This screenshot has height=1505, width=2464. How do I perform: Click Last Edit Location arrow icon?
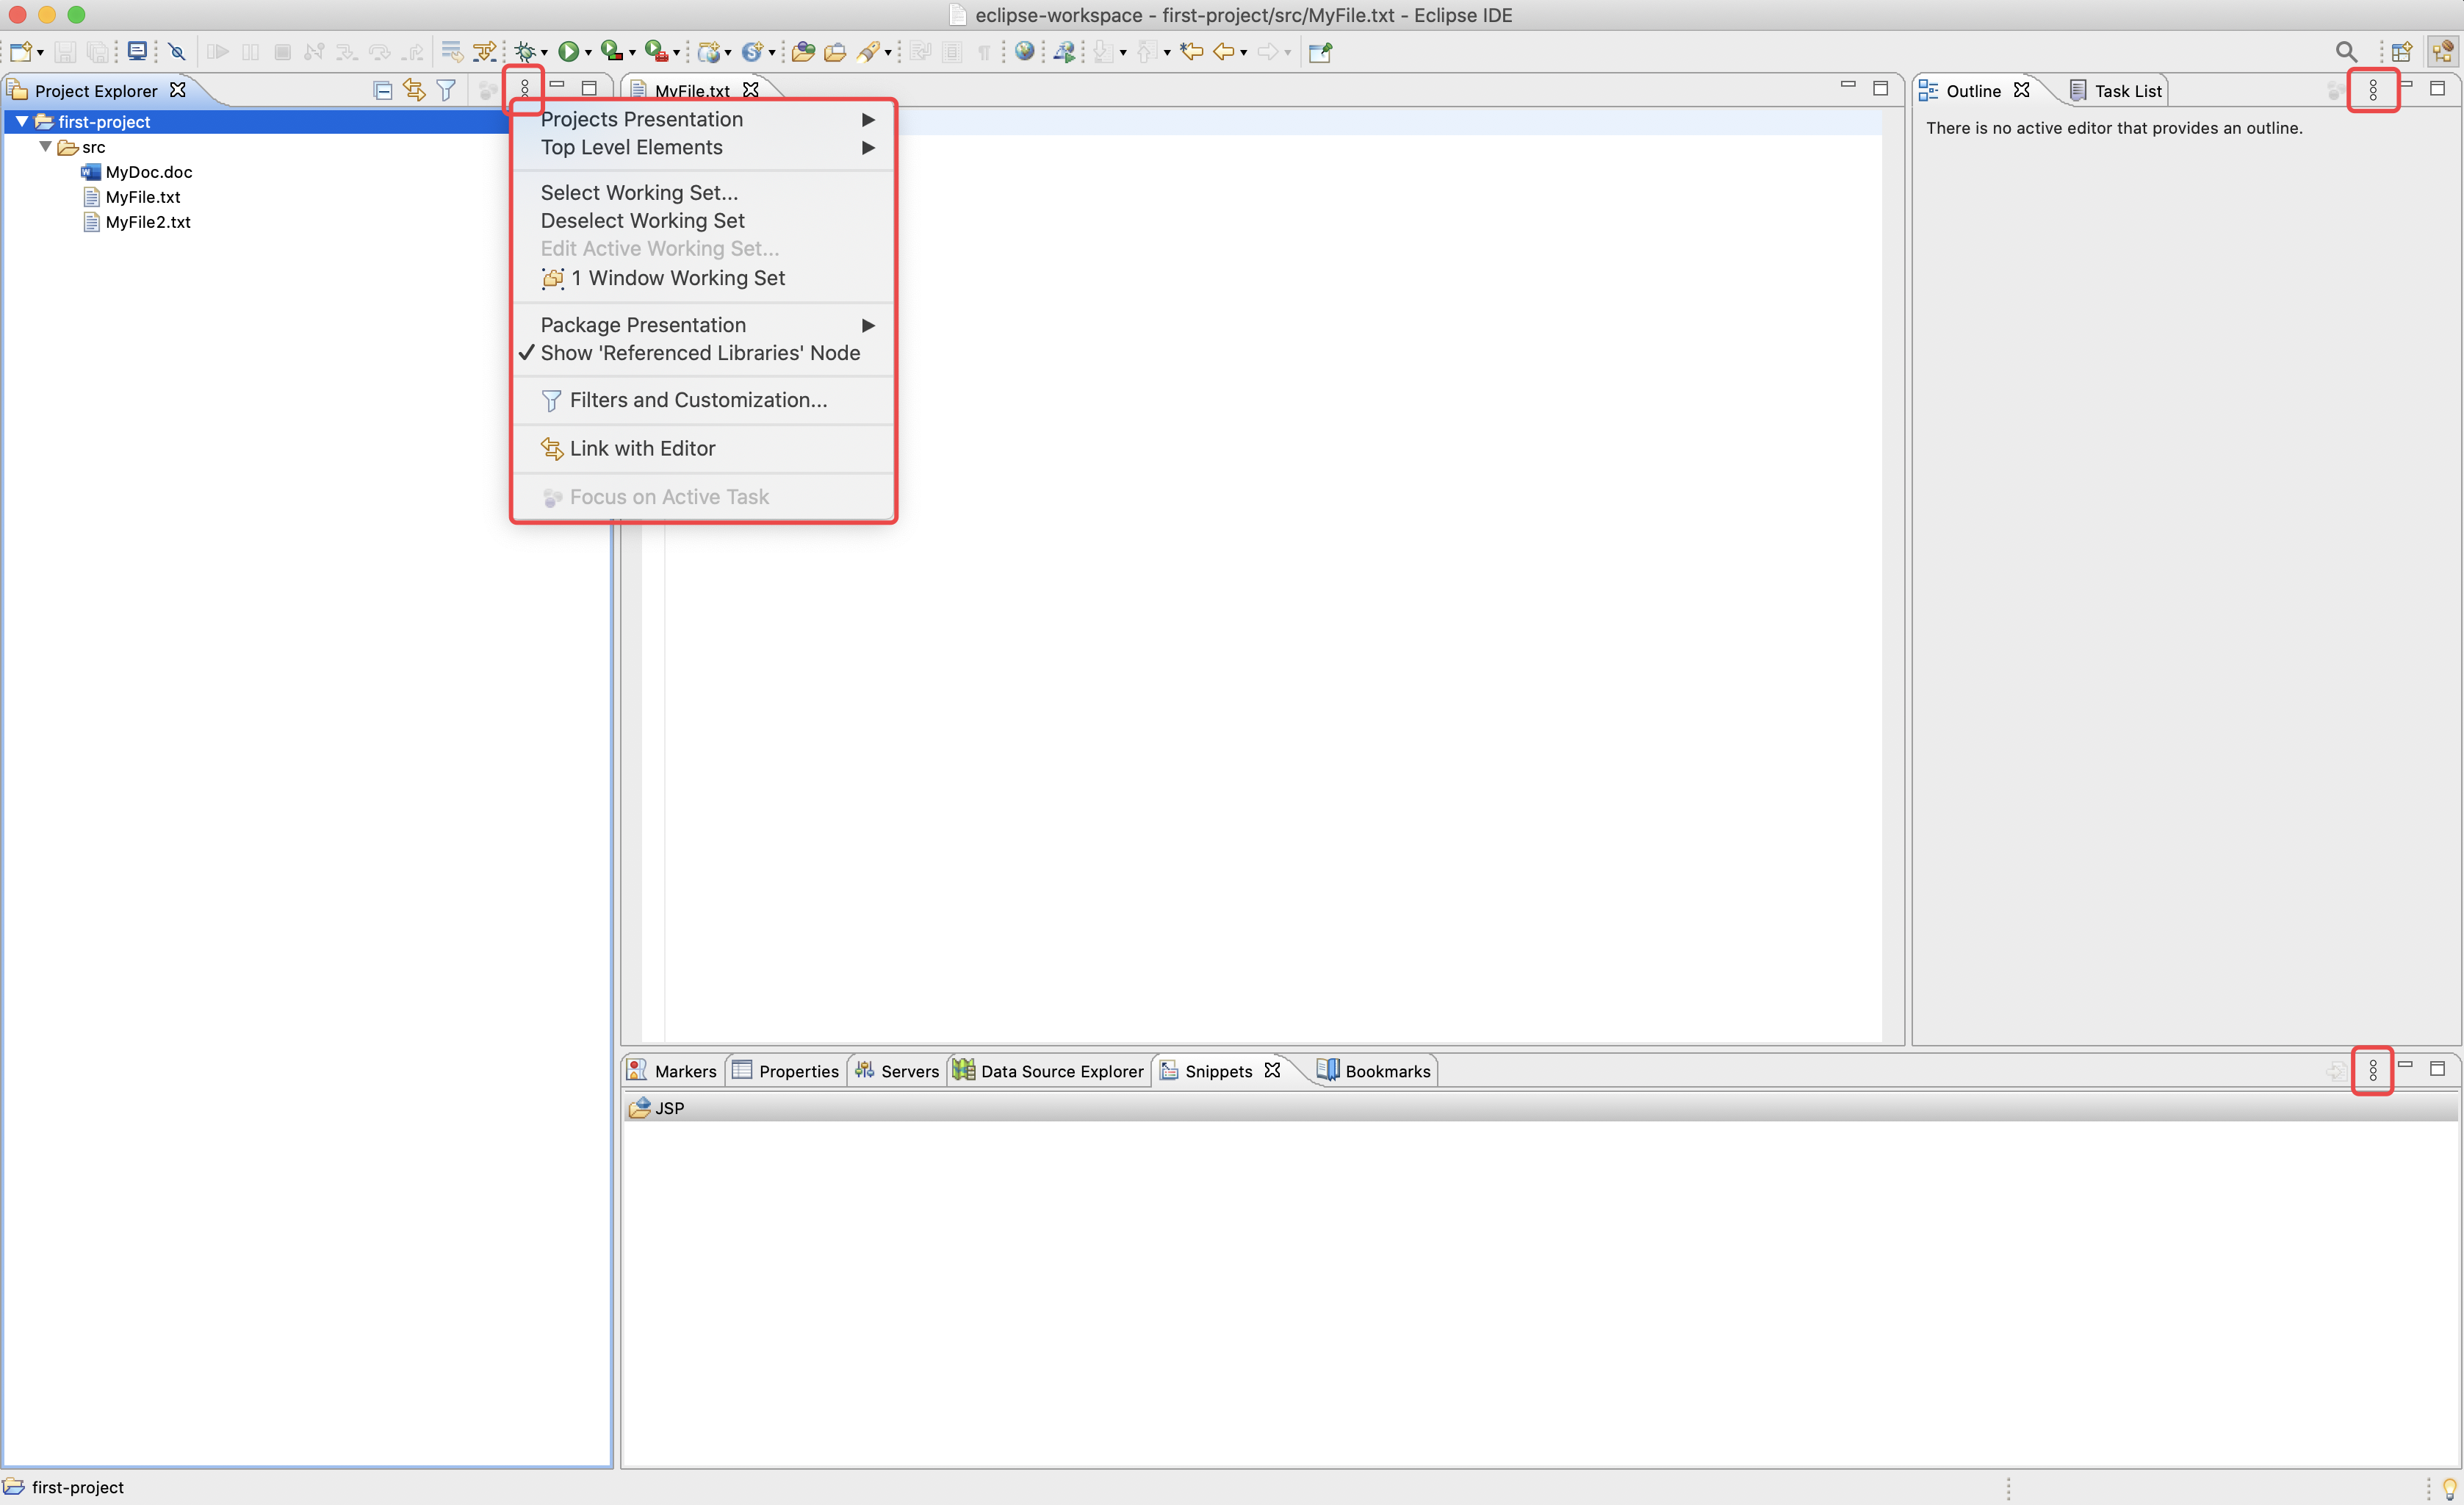(1191, 51)
